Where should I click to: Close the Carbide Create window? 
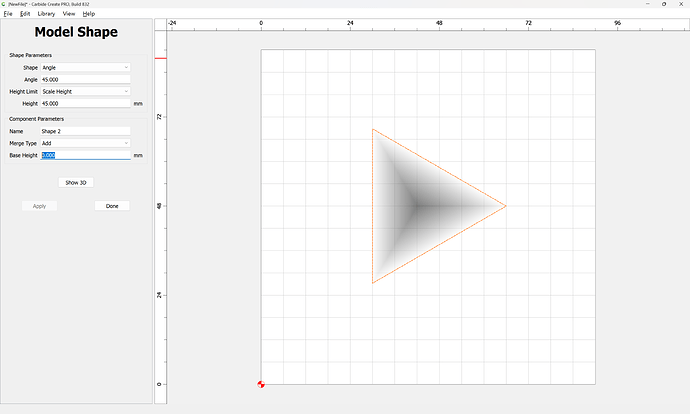pyautogui.click(x=681, y=4)
